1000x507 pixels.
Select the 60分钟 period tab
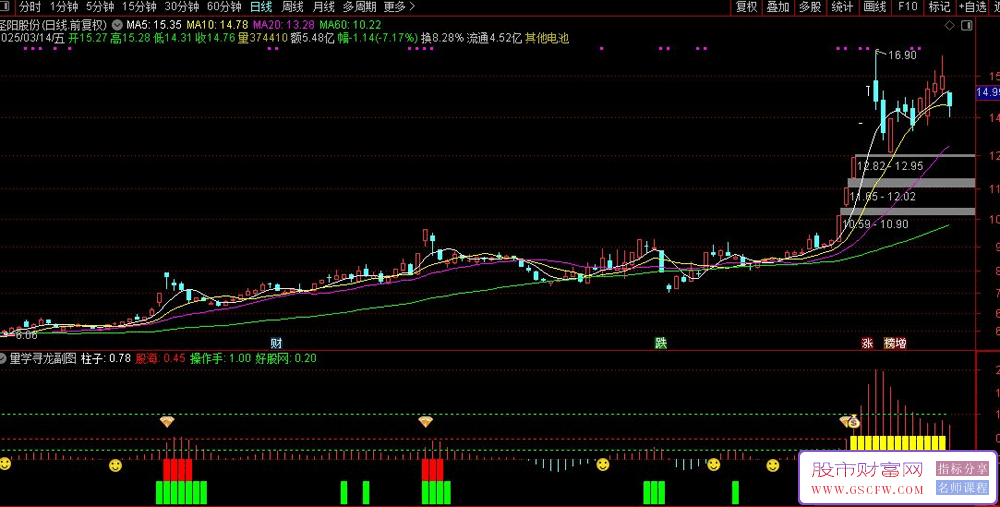(224, 7)
